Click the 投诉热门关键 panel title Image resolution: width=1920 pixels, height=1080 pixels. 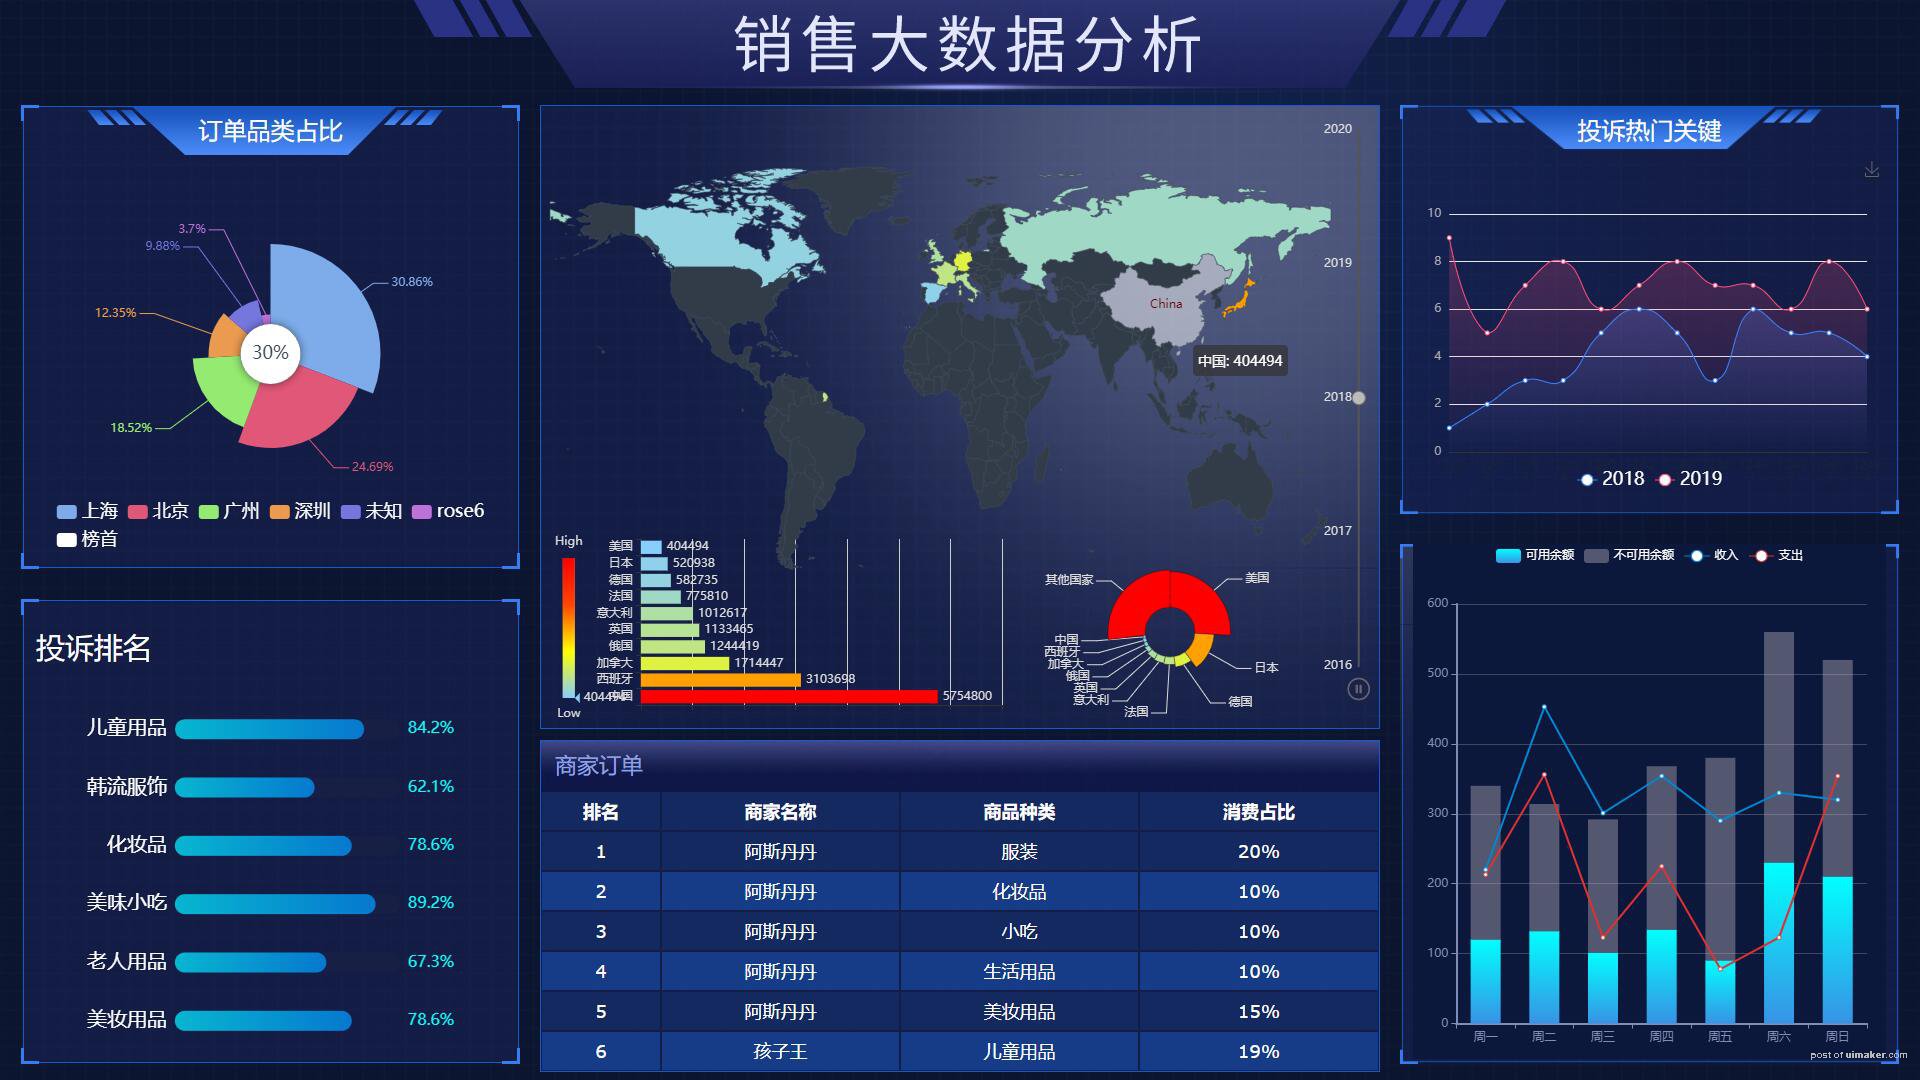(x=1649, y=132)
